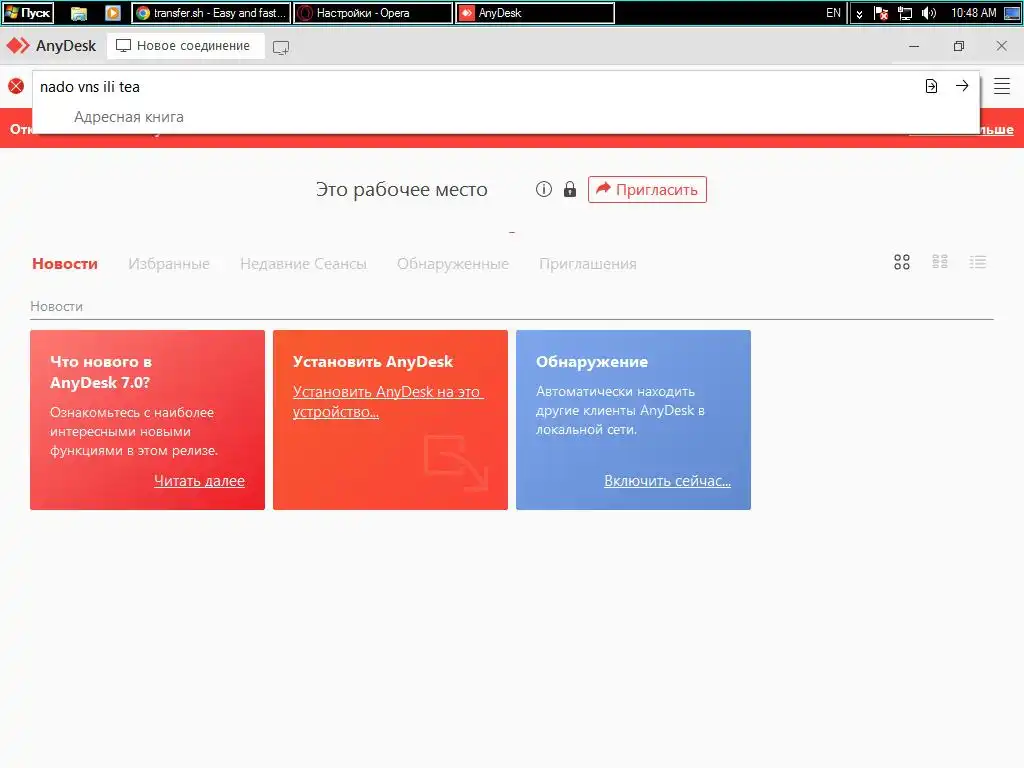Viewport: 1024px width, 768px height.
Task: Click the address input field with text
Action: [477, 87]
